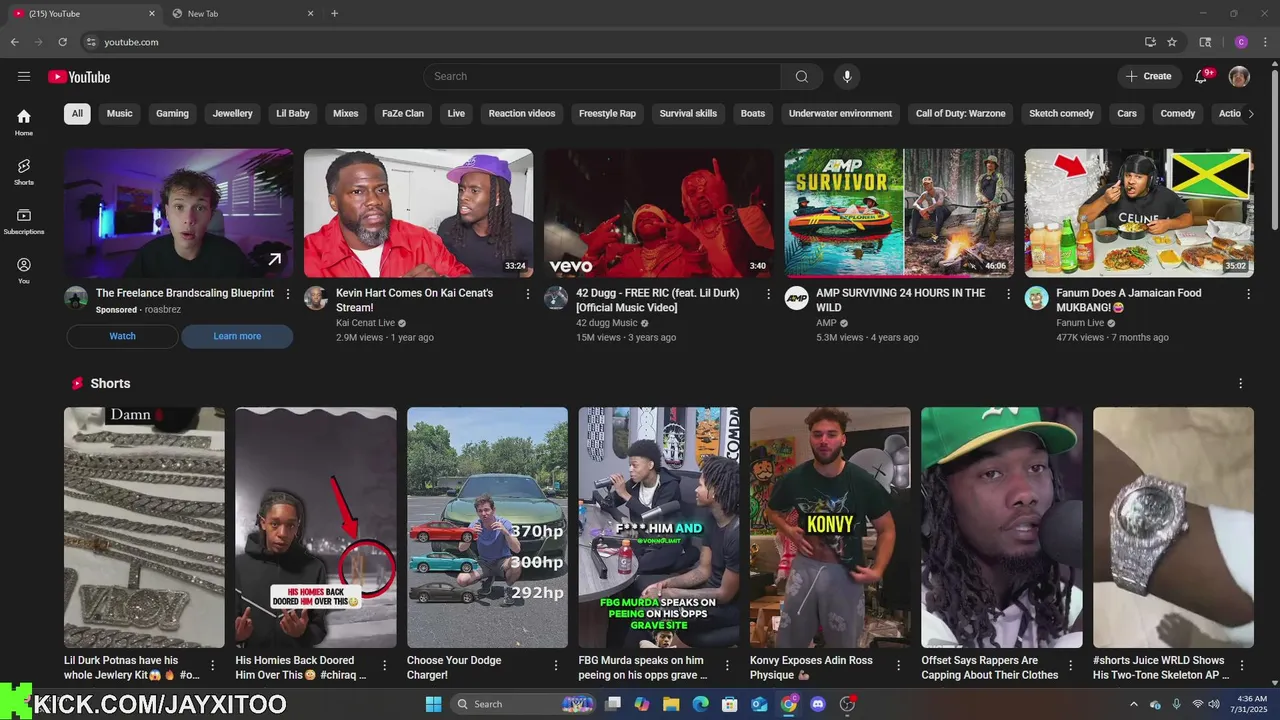Select the Reaction videos chip
The image size is (1280, 720).
522,113
